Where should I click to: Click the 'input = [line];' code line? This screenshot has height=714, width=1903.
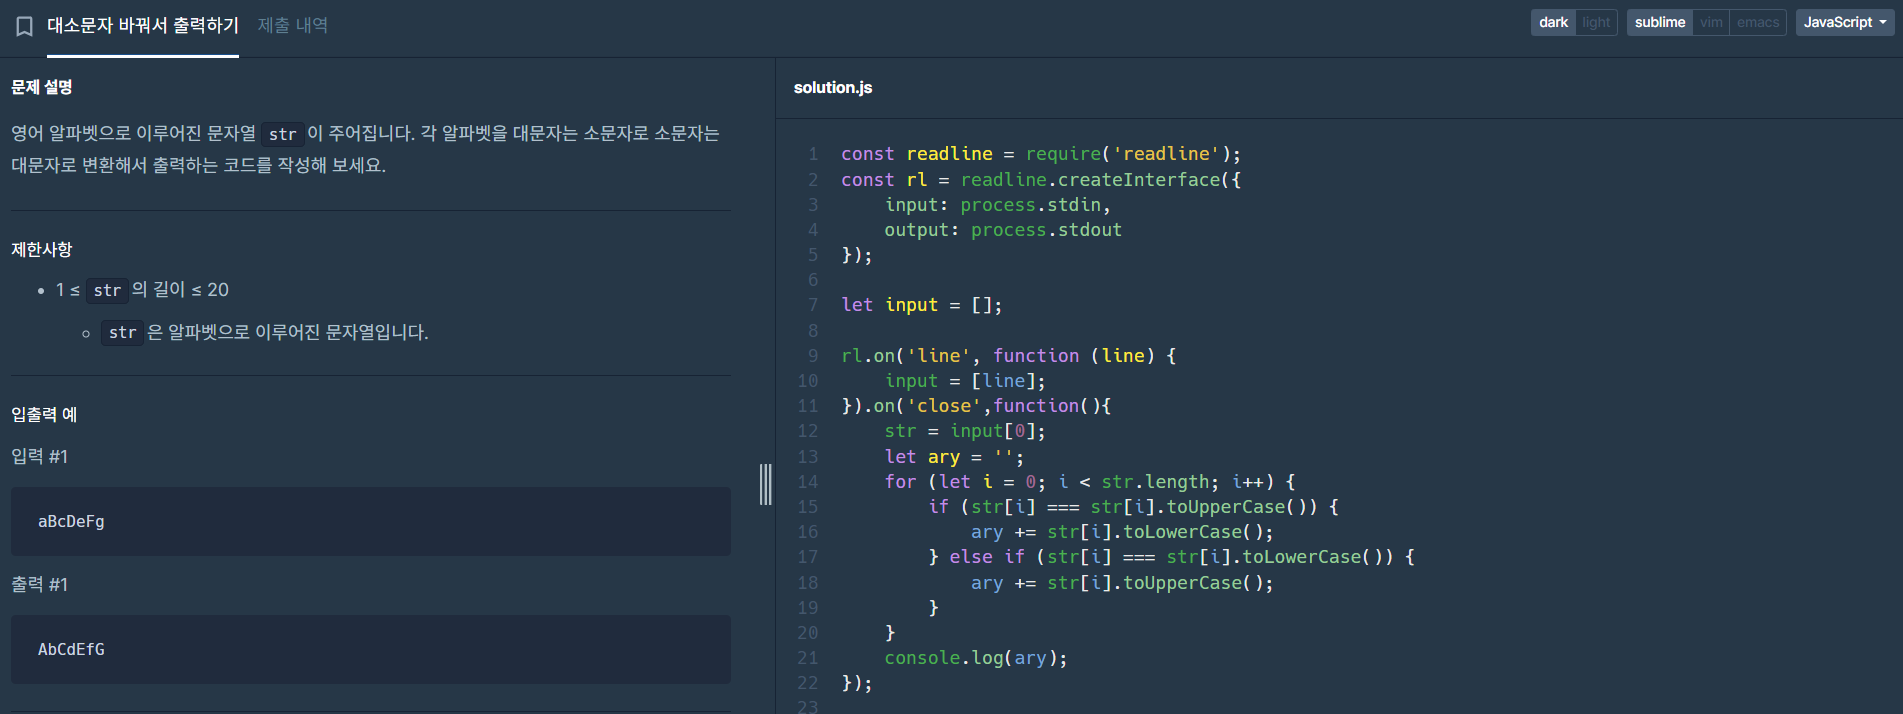point(965,381)
